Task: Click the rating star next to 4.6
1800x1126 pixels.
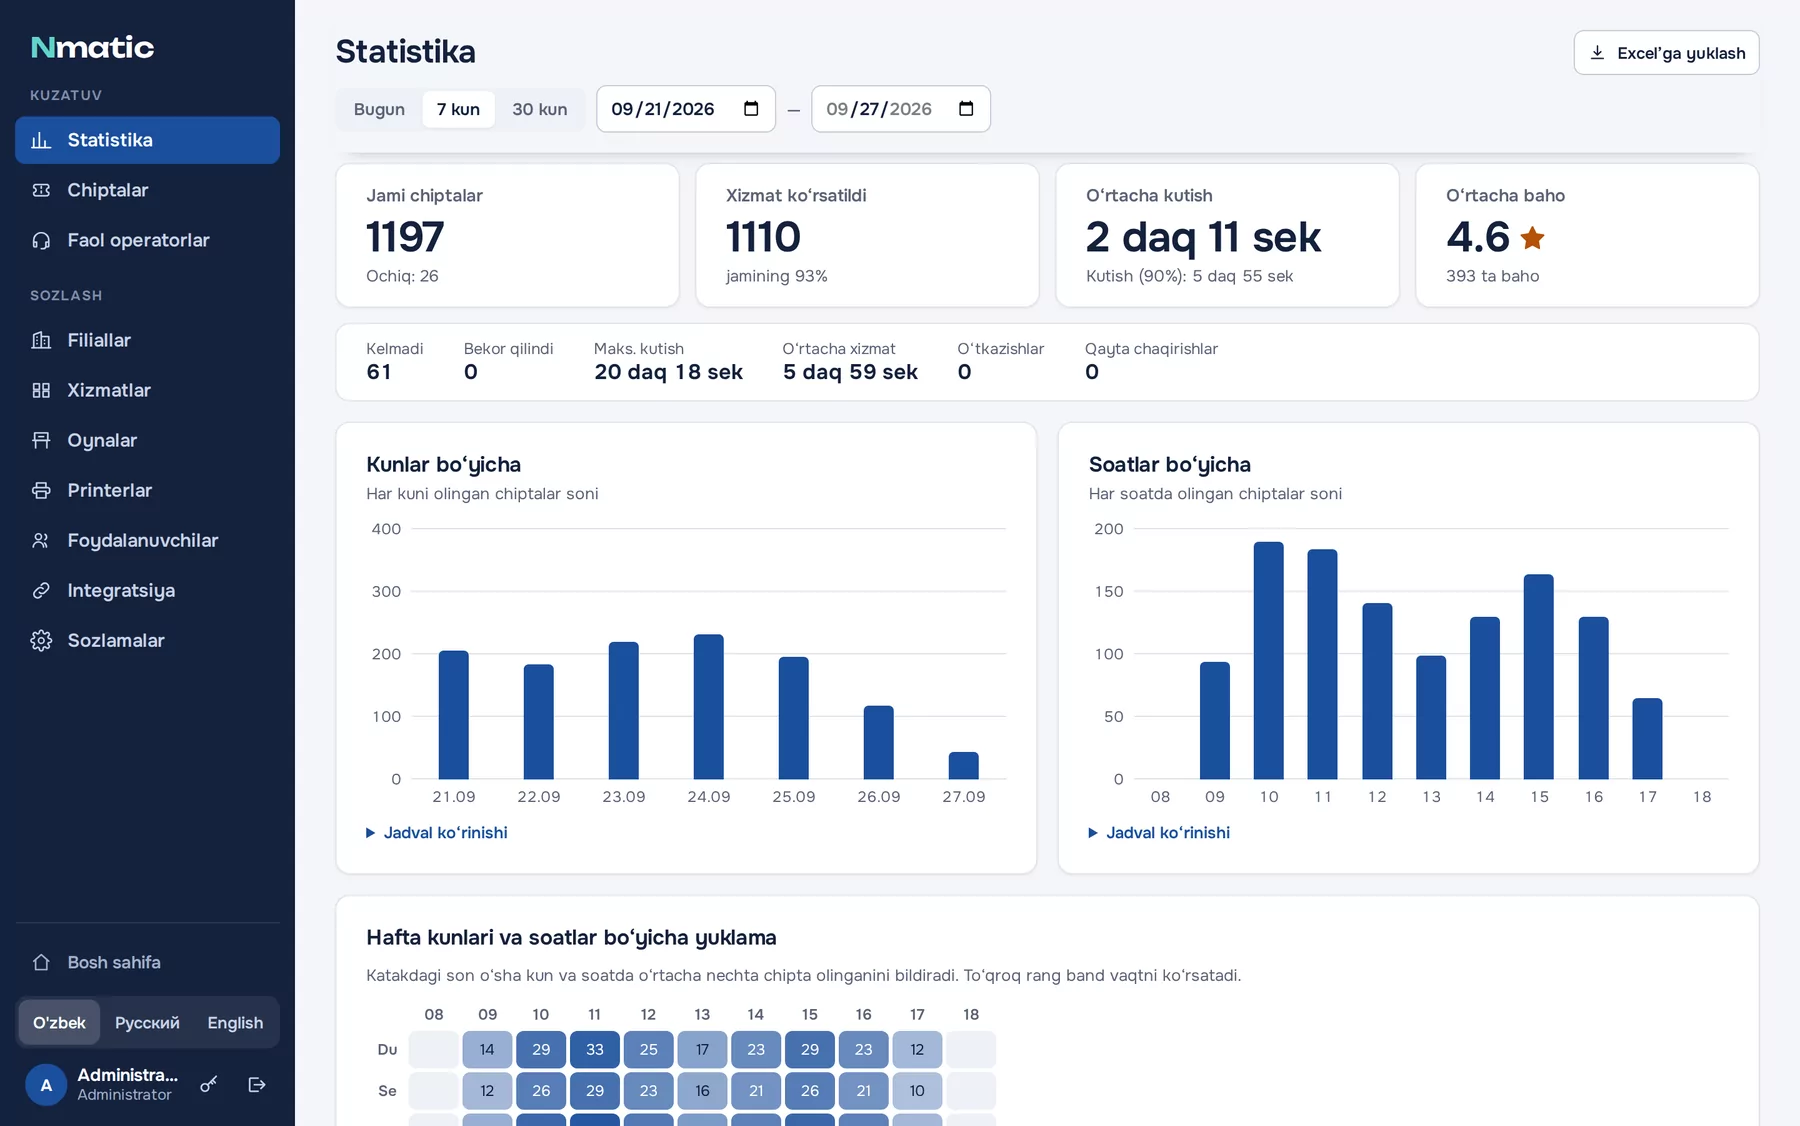Action: tap(1532, 238)
